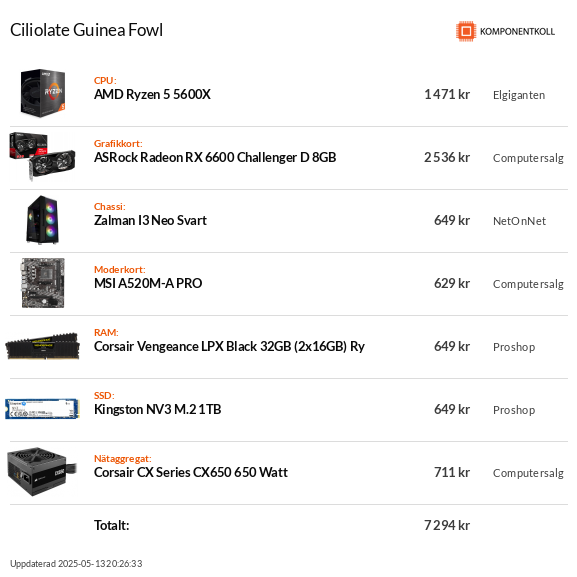Viewport: 577px width, 577px height.
Task: Visit the Elgiganten store link
Action: [x=519, y=95]
